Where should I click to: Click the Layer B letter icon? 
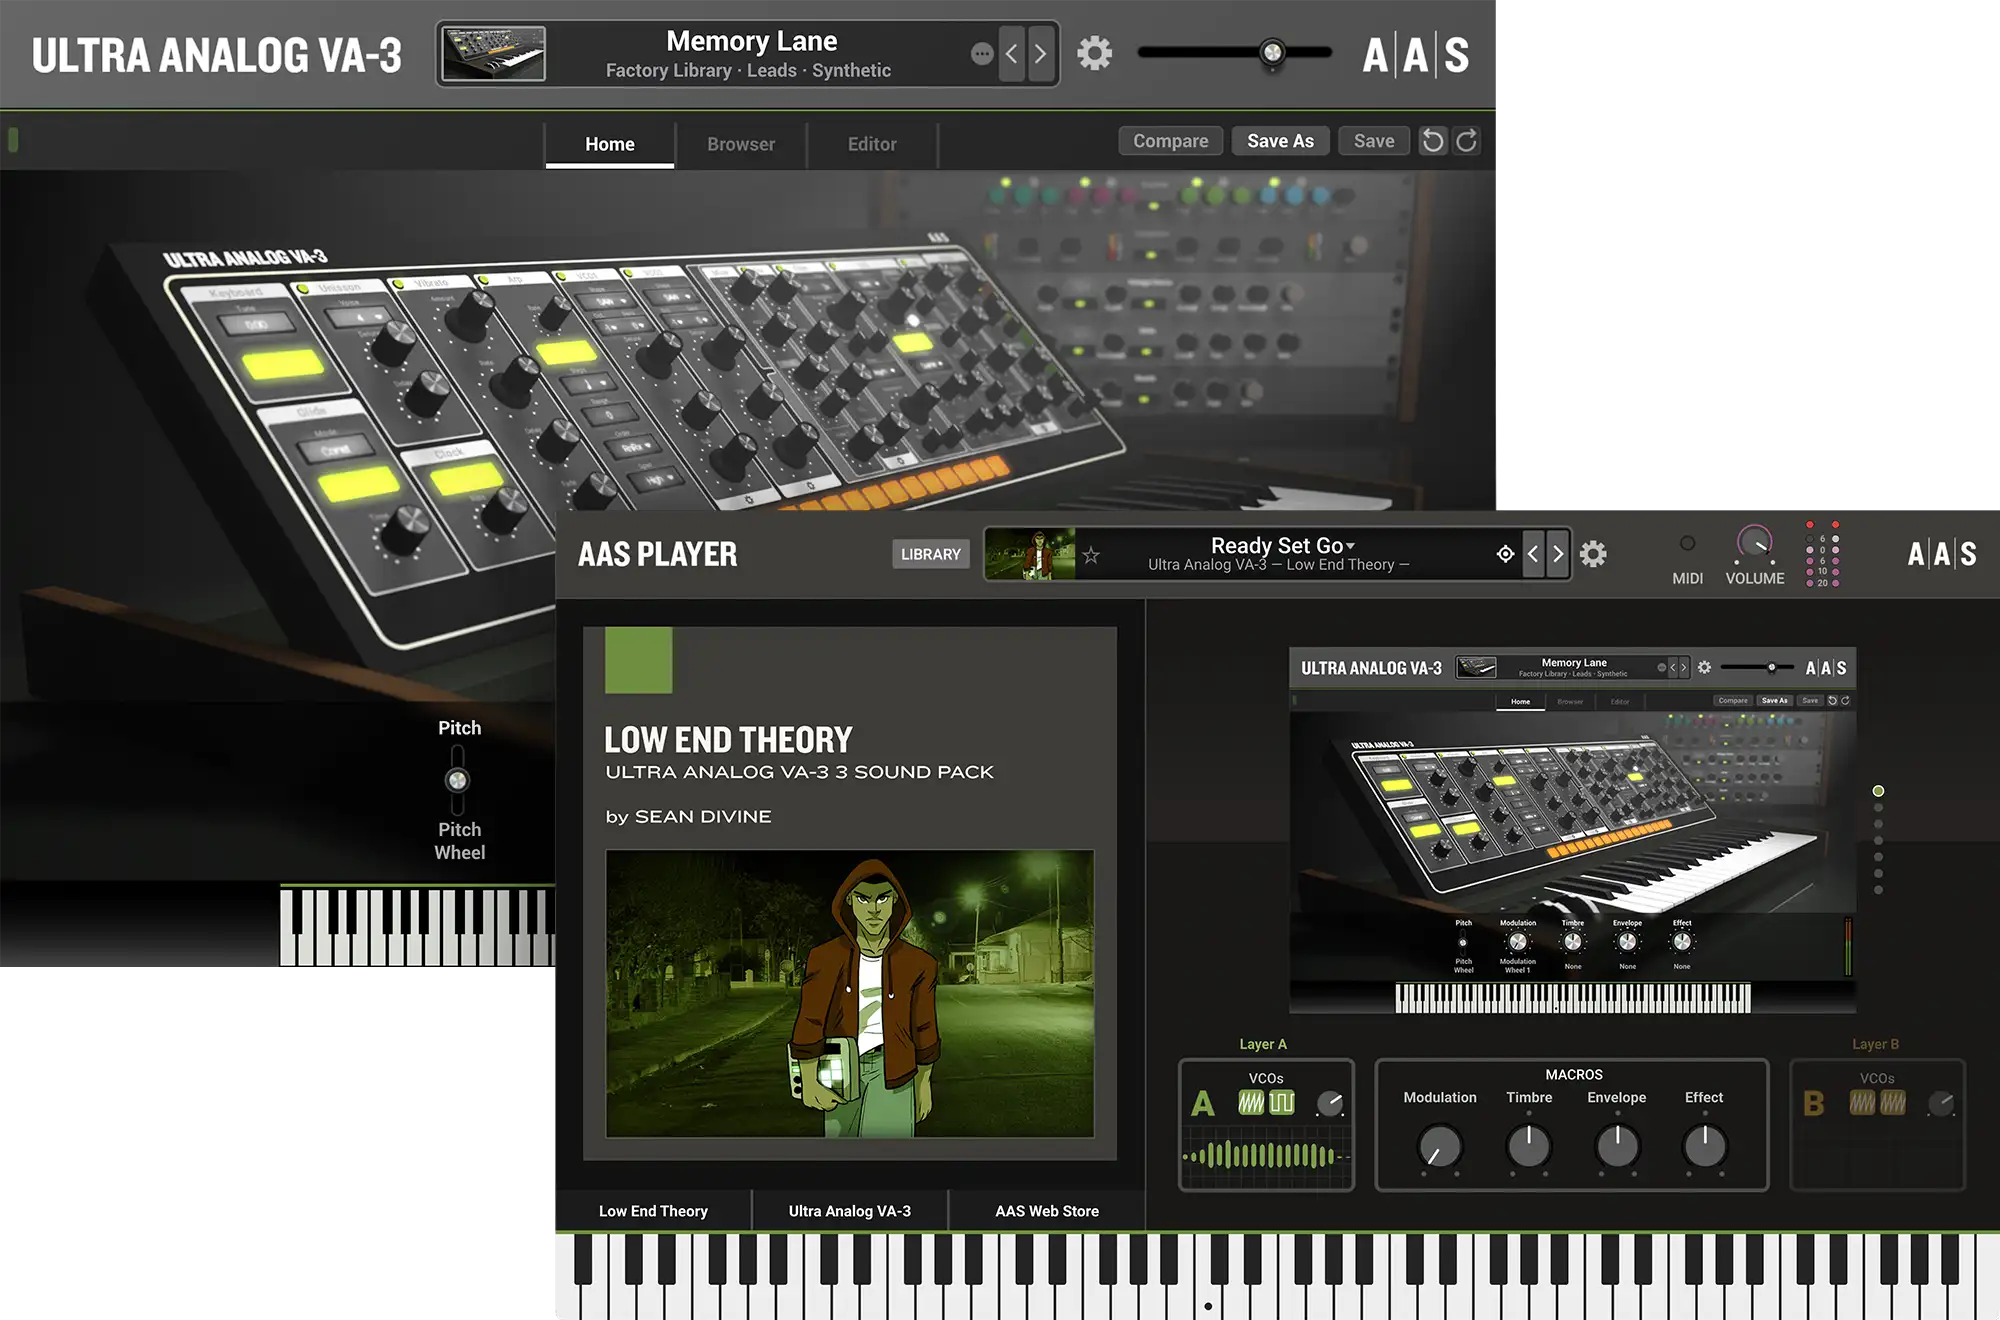tap(1814, 1104)
